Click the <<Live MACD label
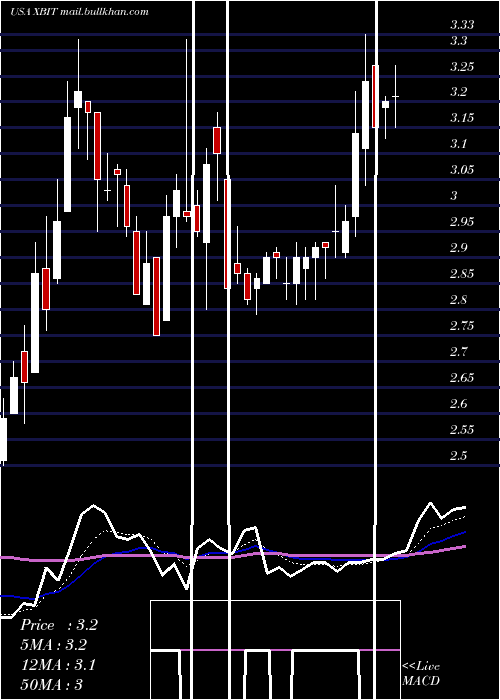The height and width of the screenshot is (700, 500). tap(421, 673)
